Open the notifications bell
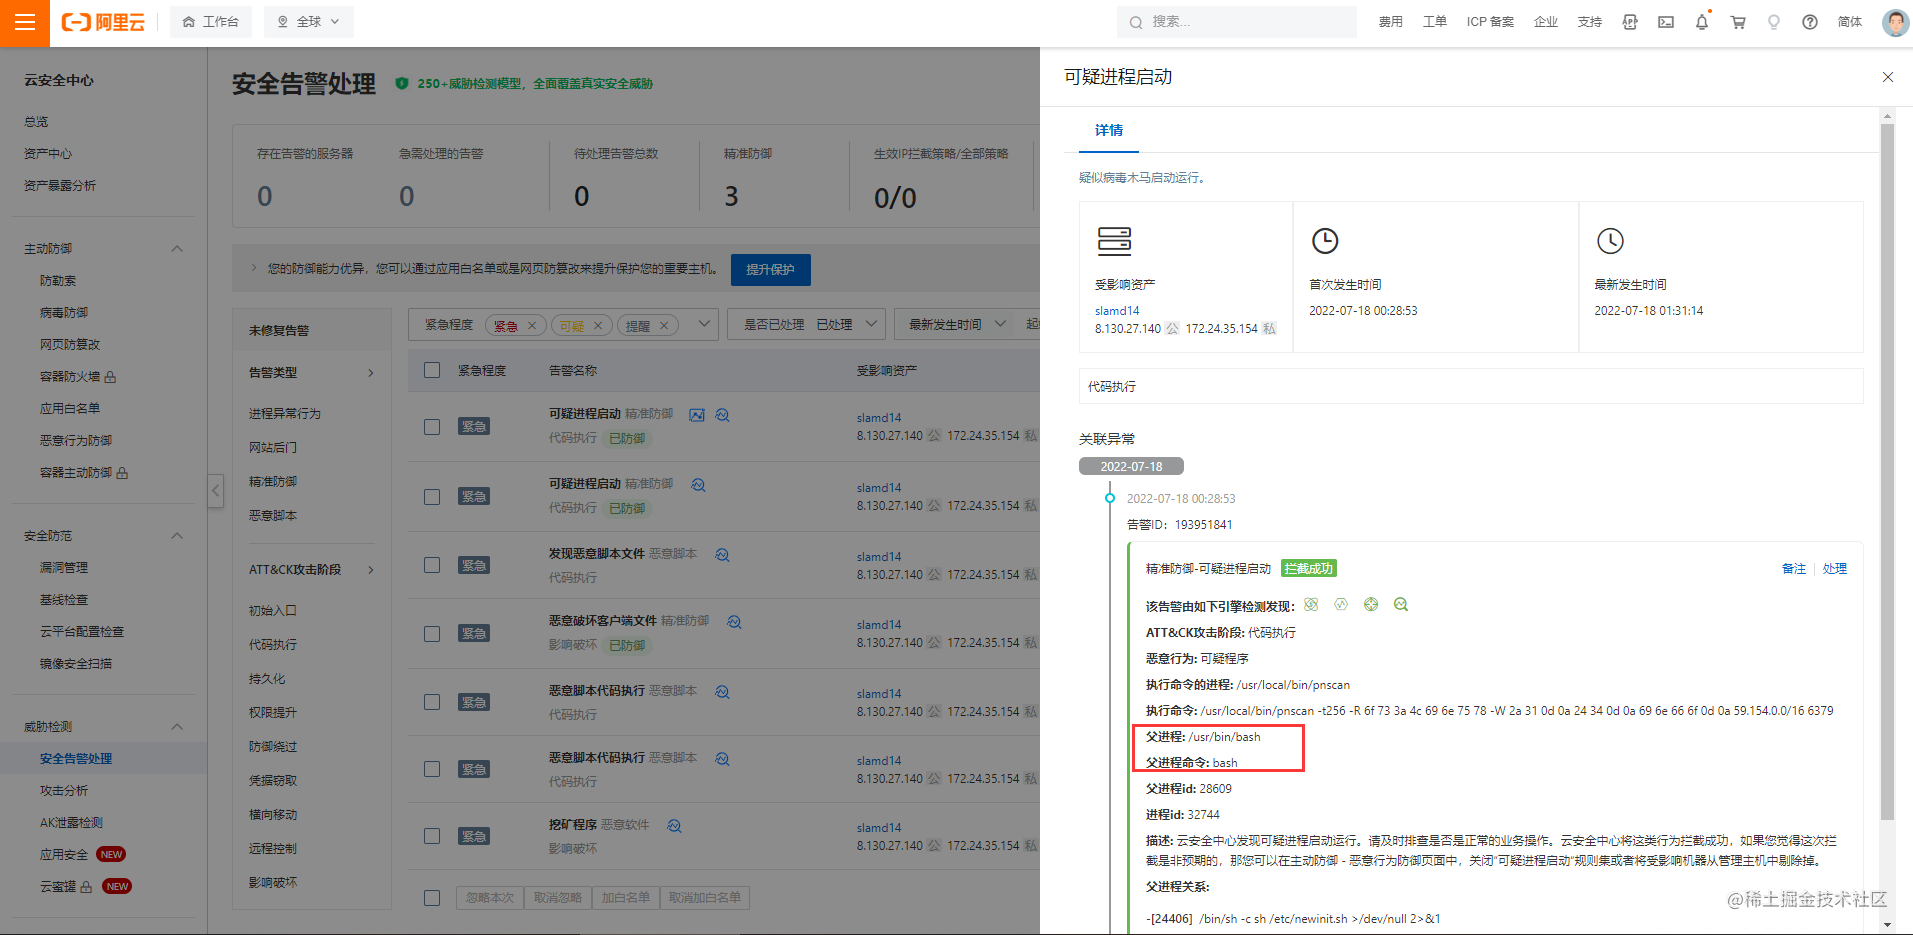The image size is (1913, 935). coord(1702,22)
